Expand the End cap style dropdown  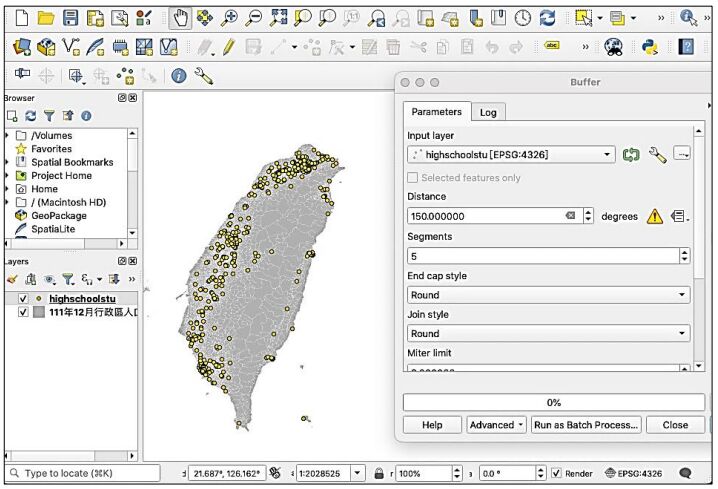(x=548, y=295)
